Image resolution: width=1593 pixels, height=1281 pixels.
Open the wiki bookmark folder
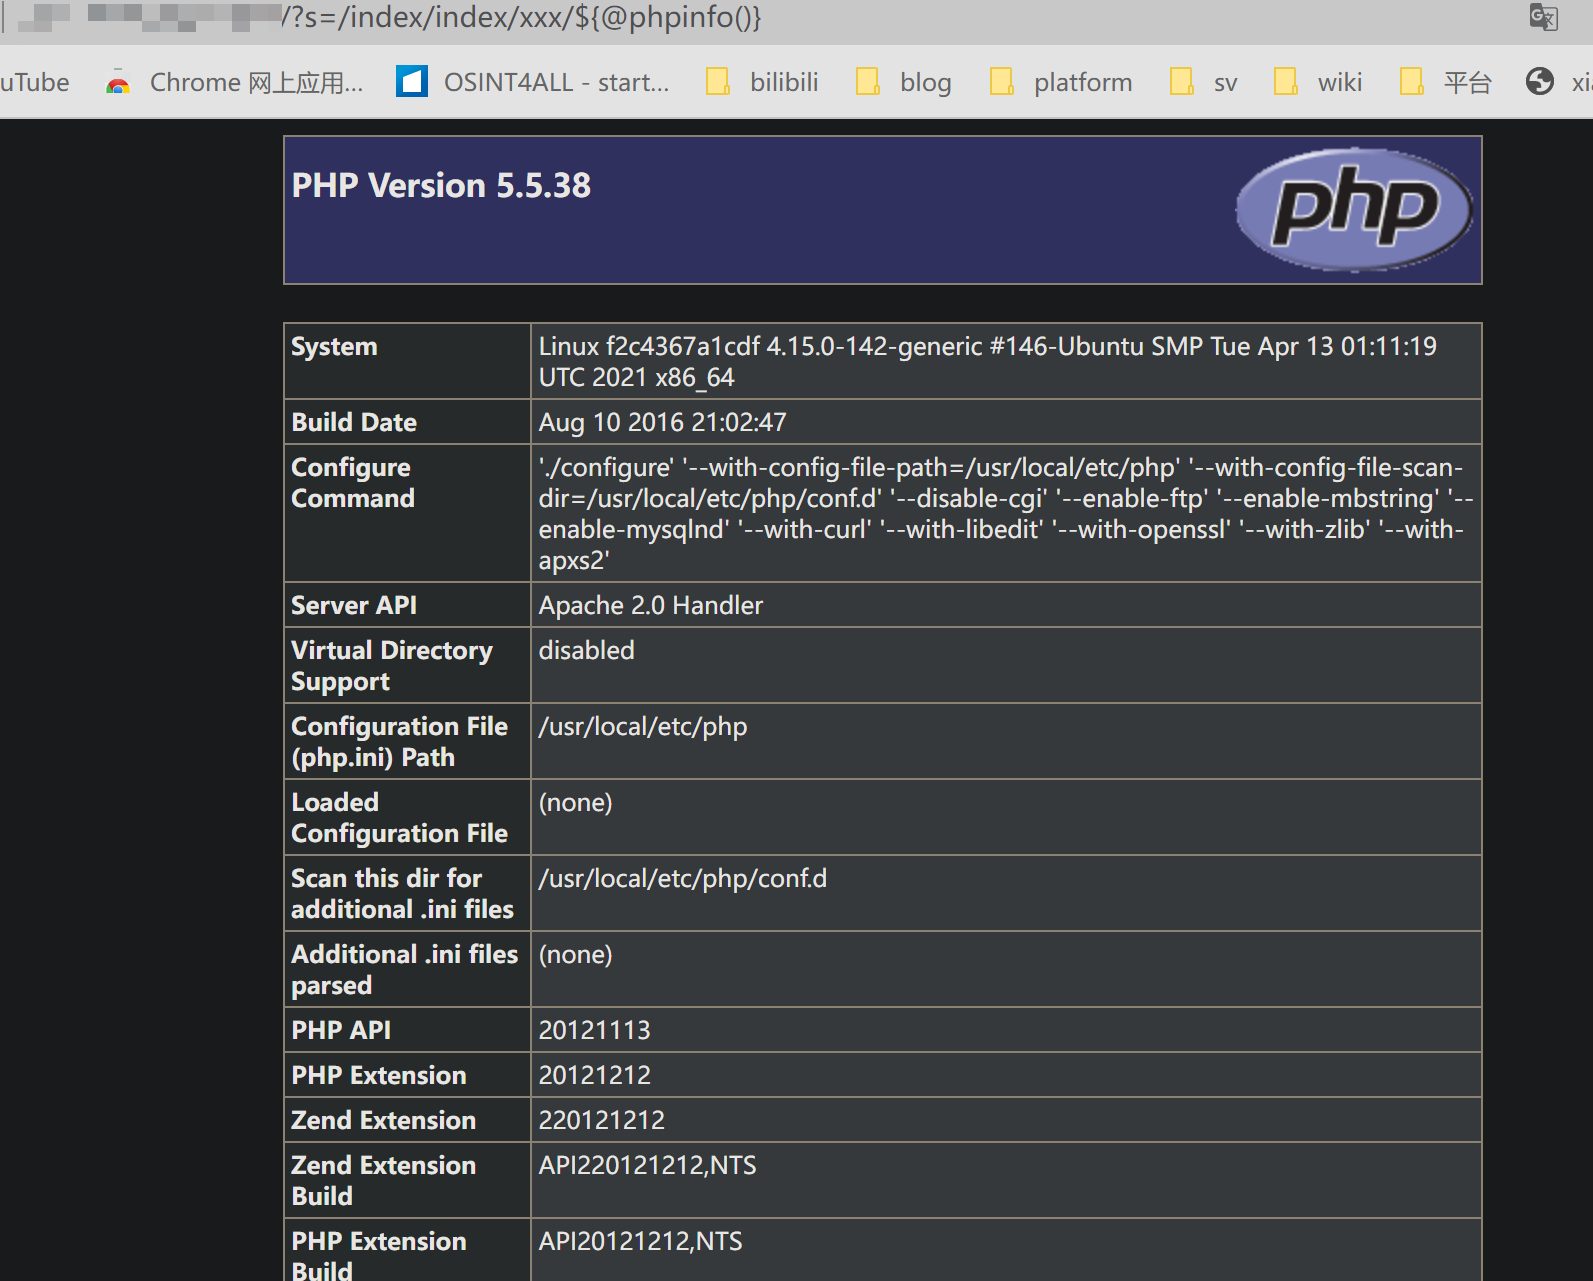[1318, 82]
